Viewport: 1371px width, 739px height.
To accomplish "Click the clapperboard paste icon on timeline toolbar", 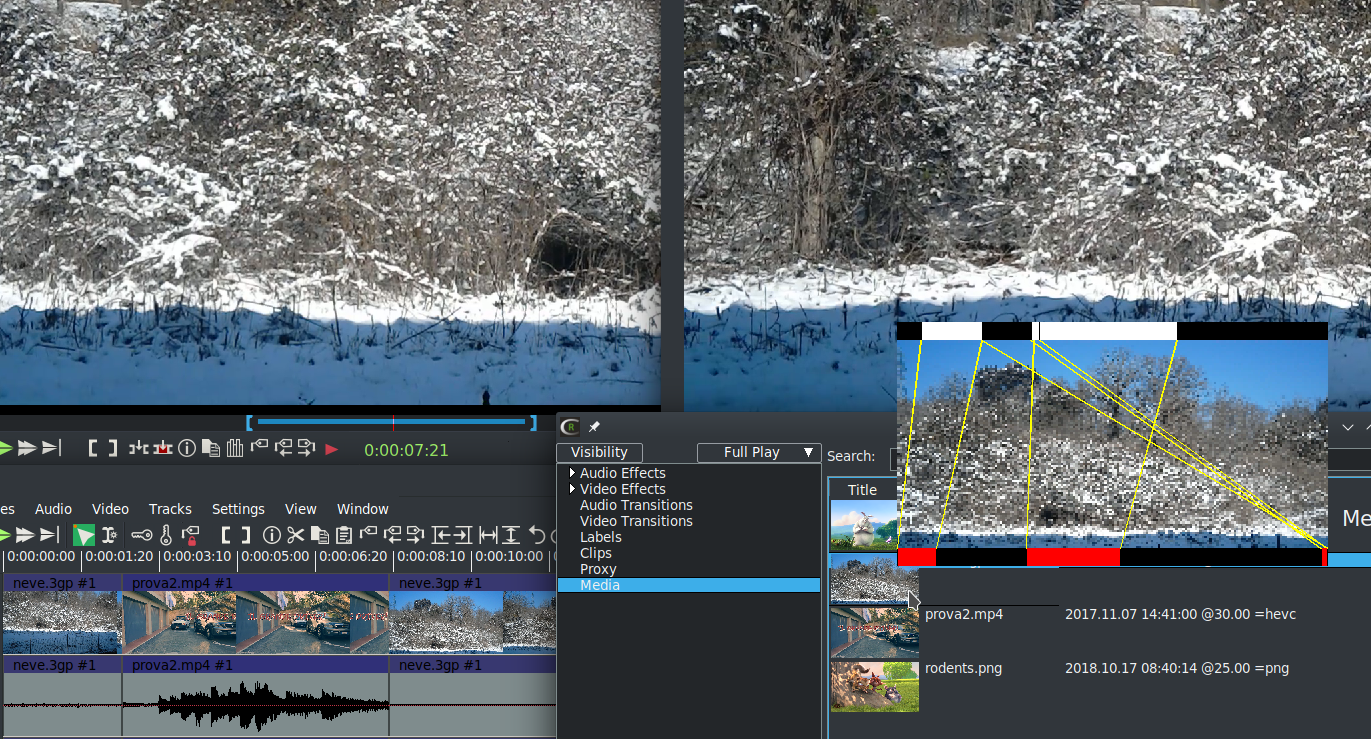I will 345,535.
